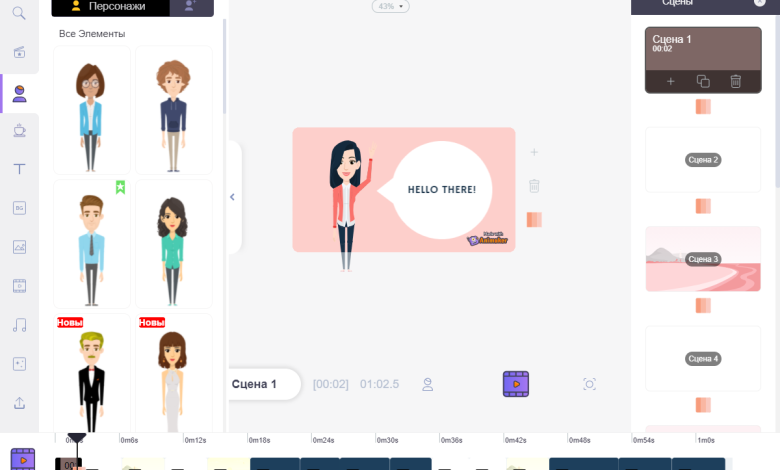Open the upload icon in sidebar

19,403
